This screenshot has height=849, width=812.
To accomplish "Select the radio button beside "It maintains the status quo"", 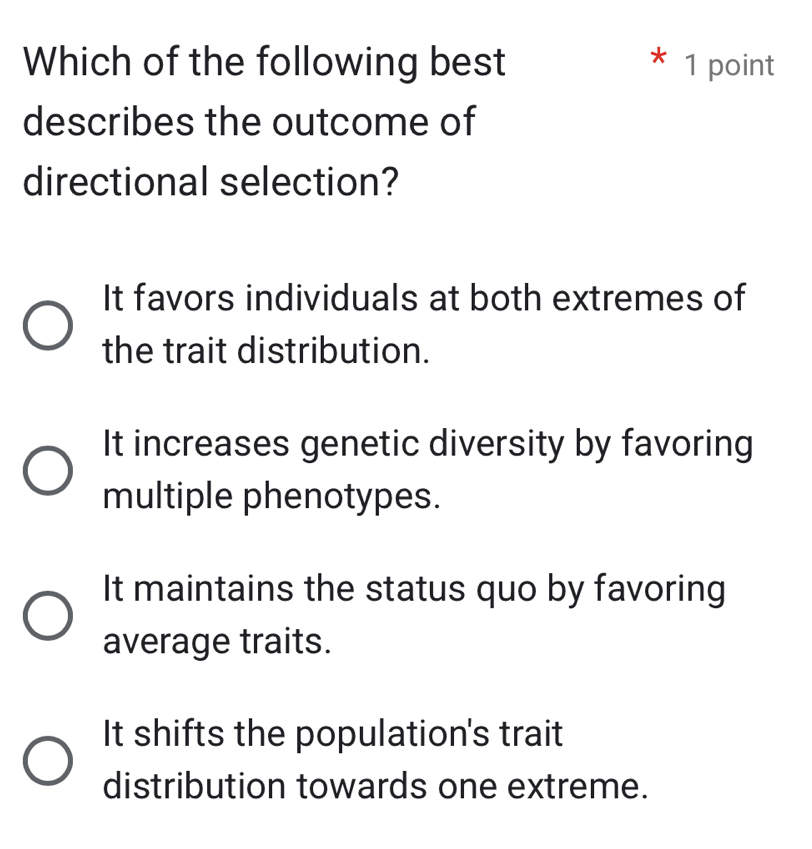I will (48, 614).
